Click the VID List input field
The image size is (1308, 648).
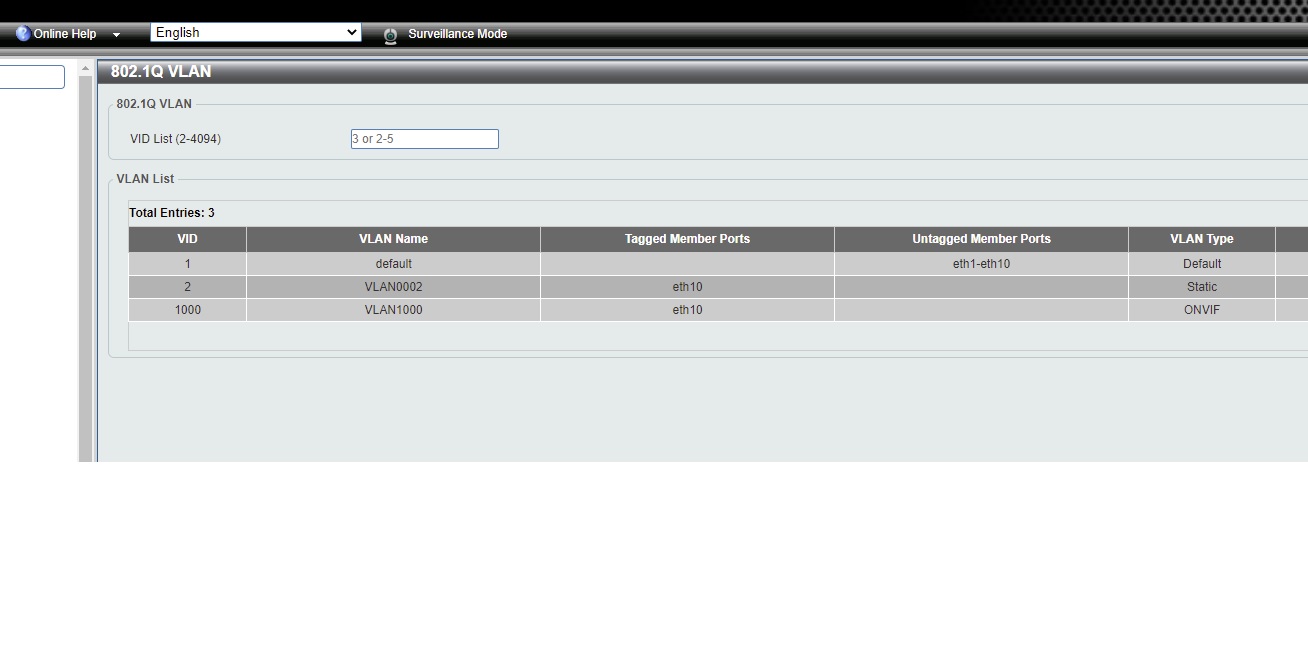click(424, 139)
